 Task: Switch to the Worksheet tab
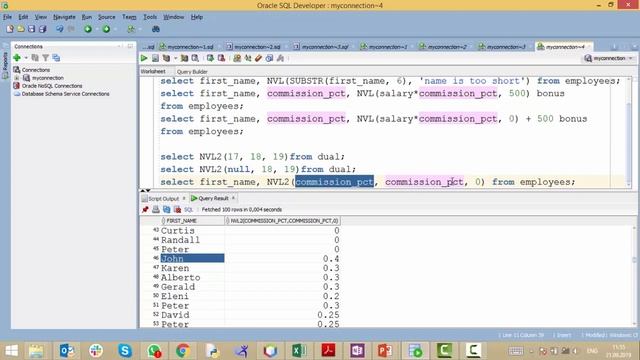point(153,71)
